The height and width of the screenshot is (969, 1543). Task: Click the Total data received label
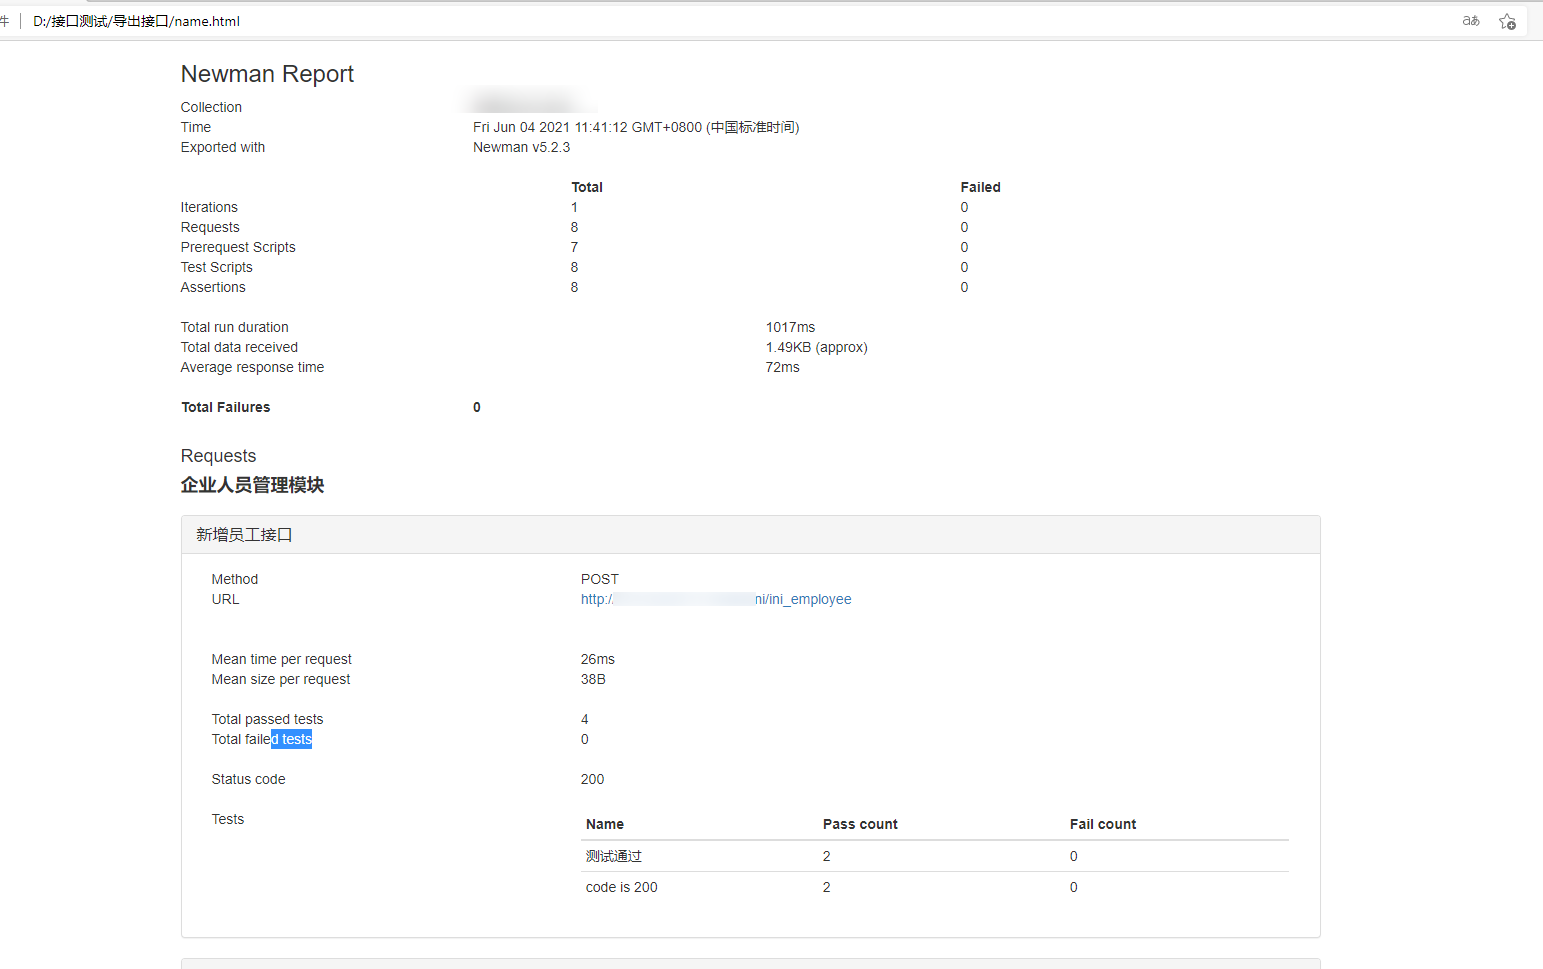coord(239,347)
